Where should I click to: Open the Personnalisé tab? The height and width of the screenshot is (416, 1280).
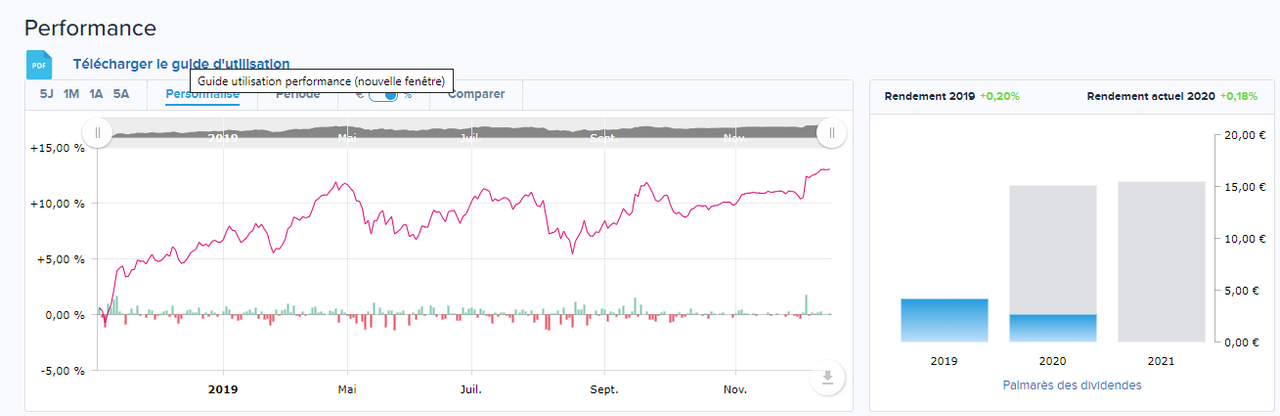click(203, 95)
